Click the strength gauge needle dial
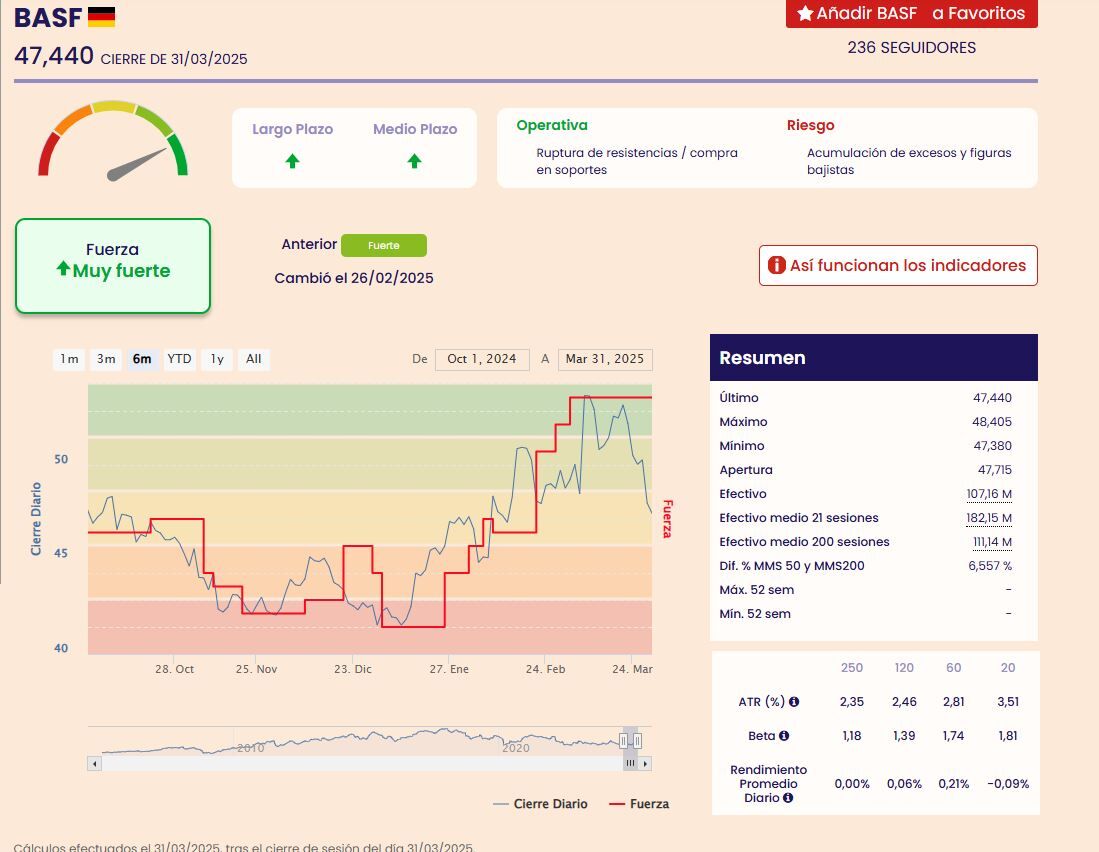Screen dimensions: 1099x852 113,140
